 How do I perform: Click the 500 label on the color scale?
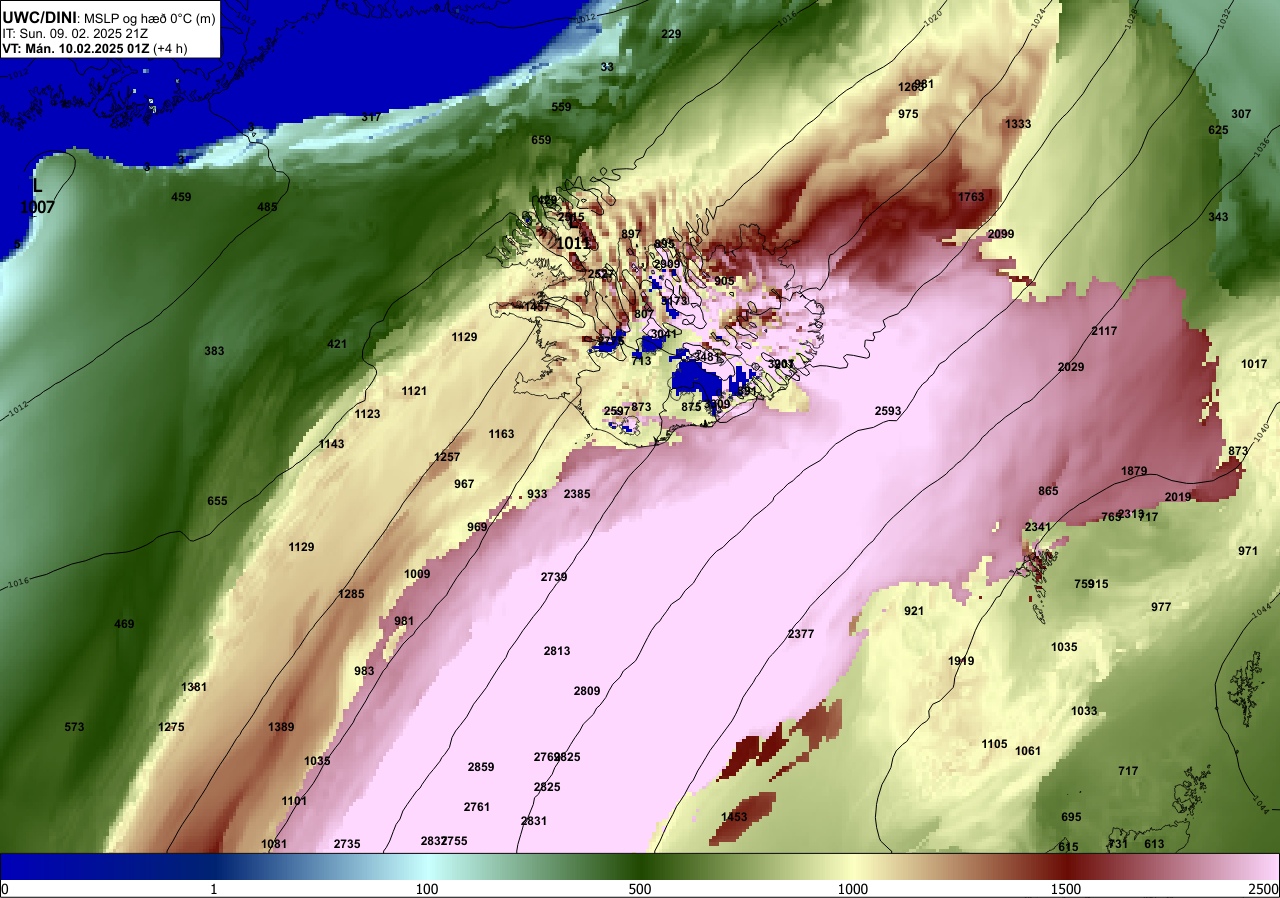(x=640, y=889)
